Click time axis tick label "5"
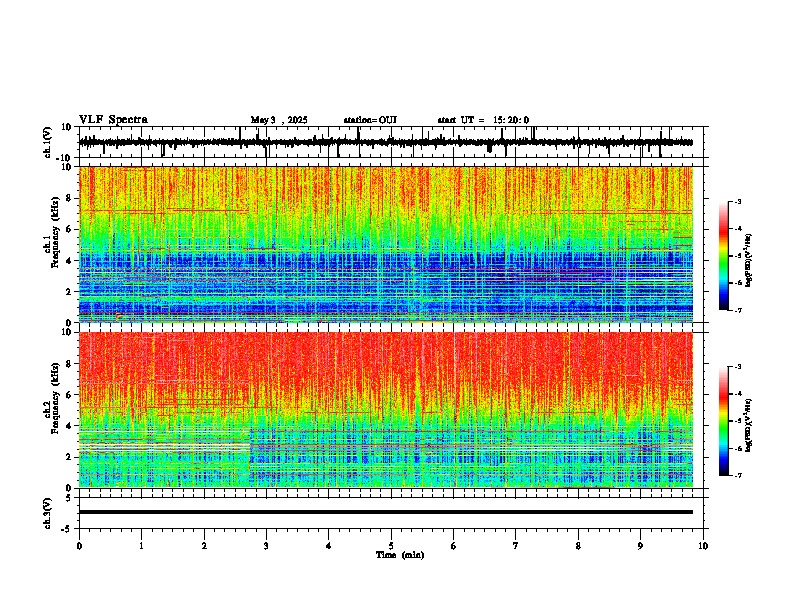Screen dimensions: 792x612 point(391,546)
